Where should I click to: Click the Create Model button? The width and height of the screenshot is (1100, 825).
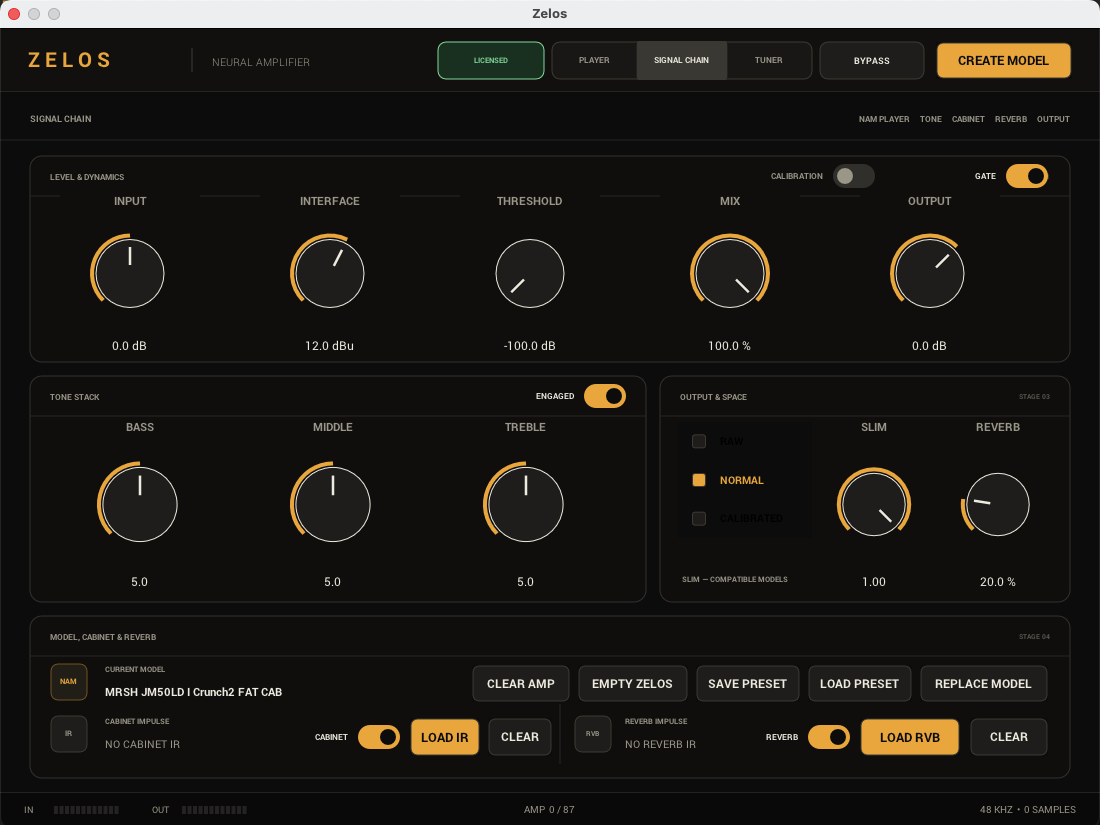coord(1004,60)
